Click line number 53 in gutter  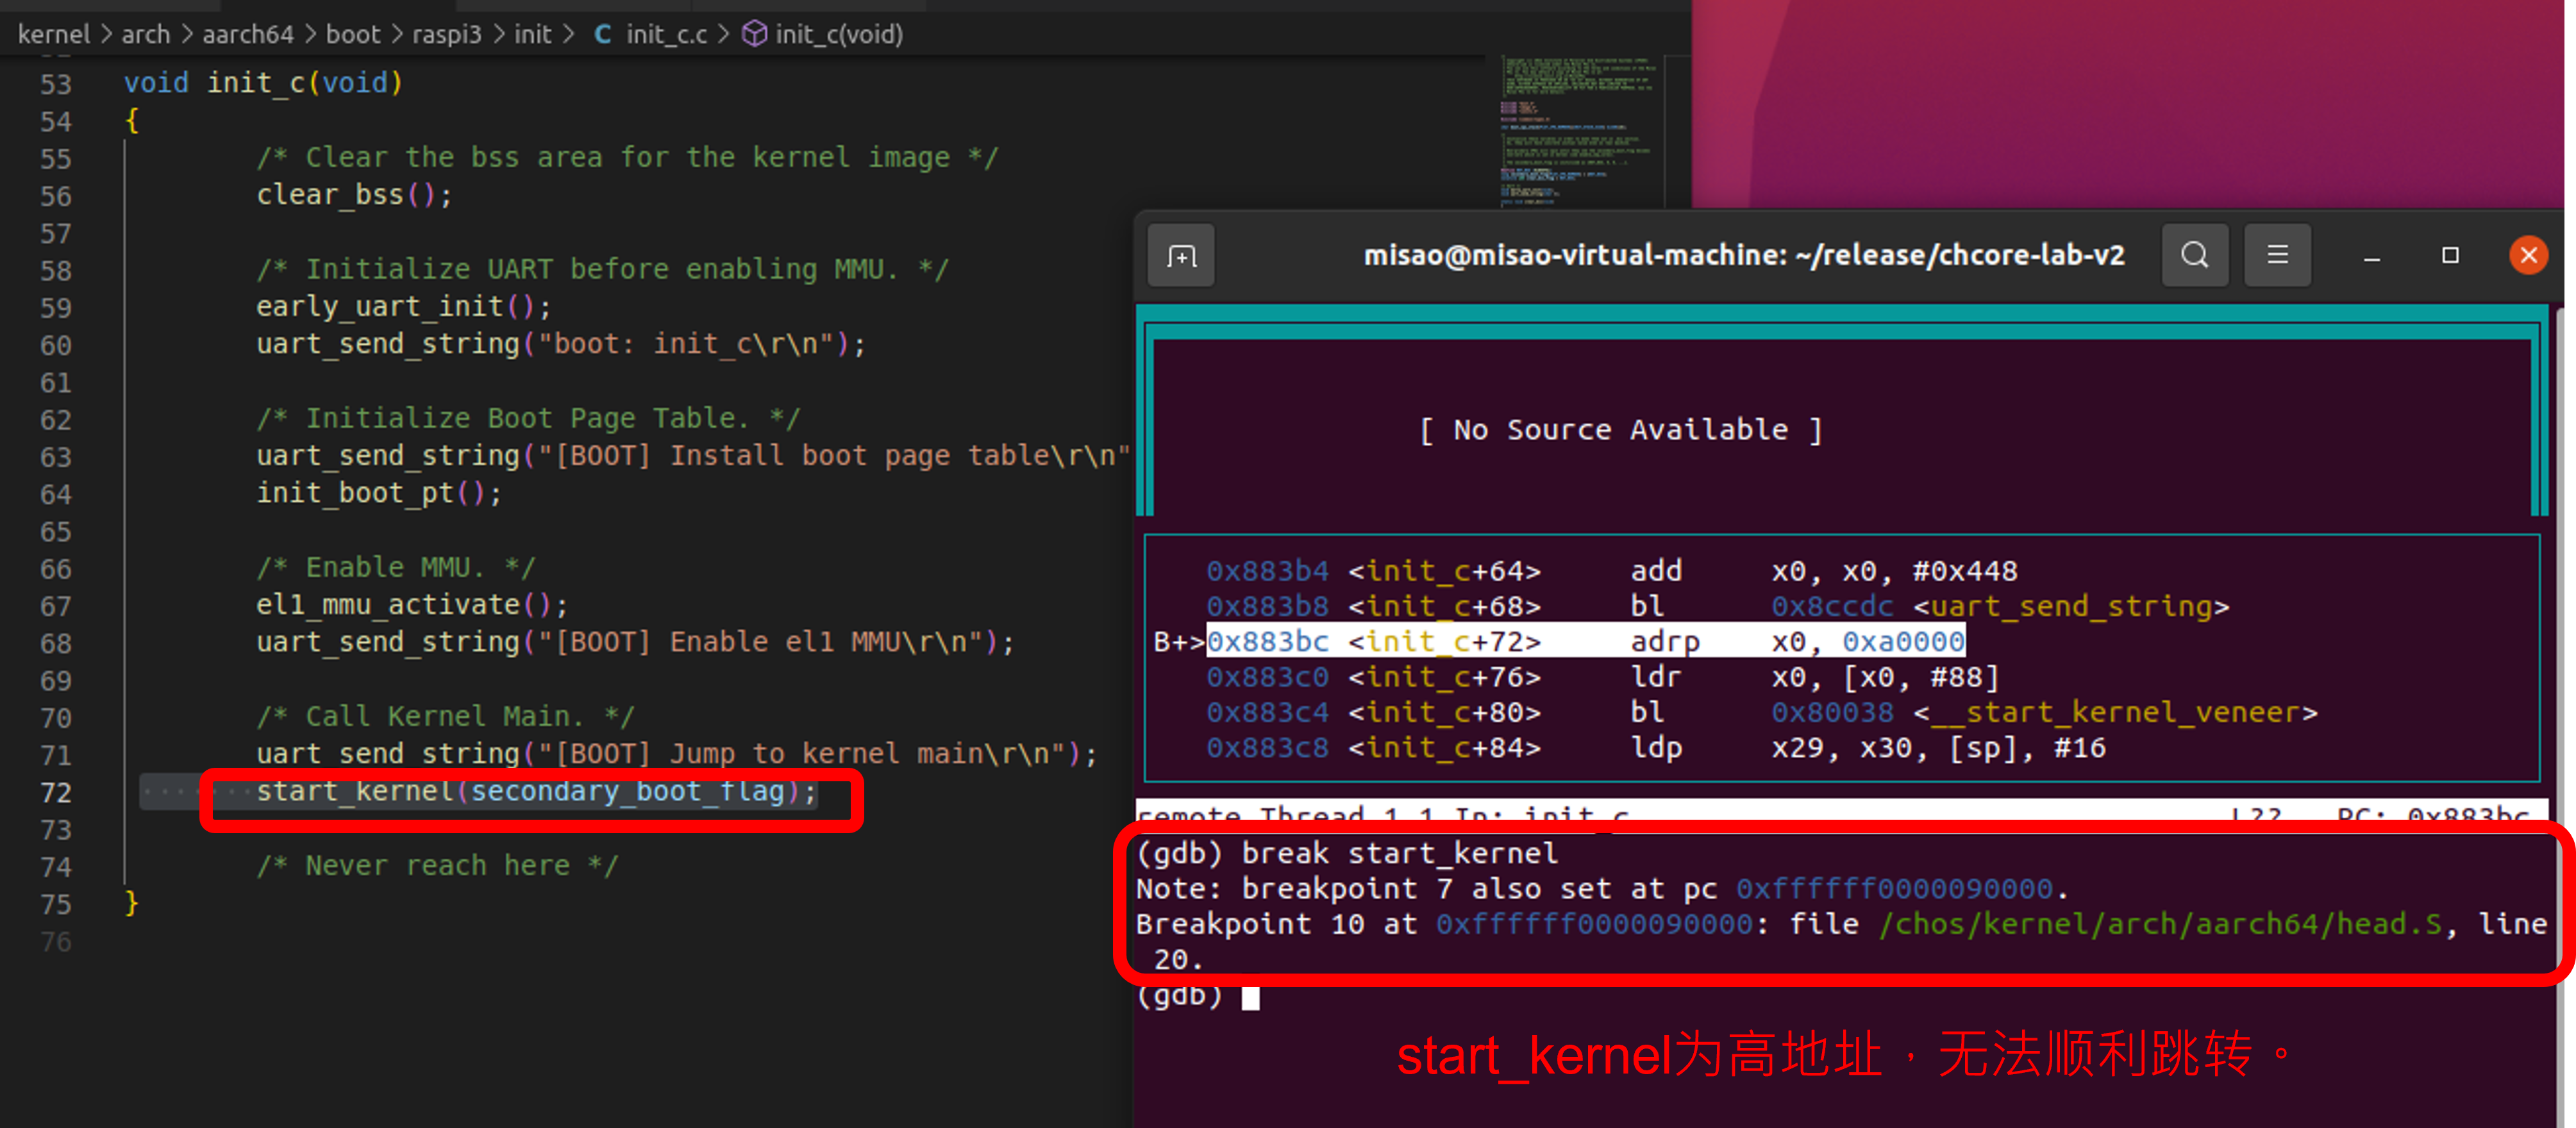pyautogui.click(x=56, y=84)
